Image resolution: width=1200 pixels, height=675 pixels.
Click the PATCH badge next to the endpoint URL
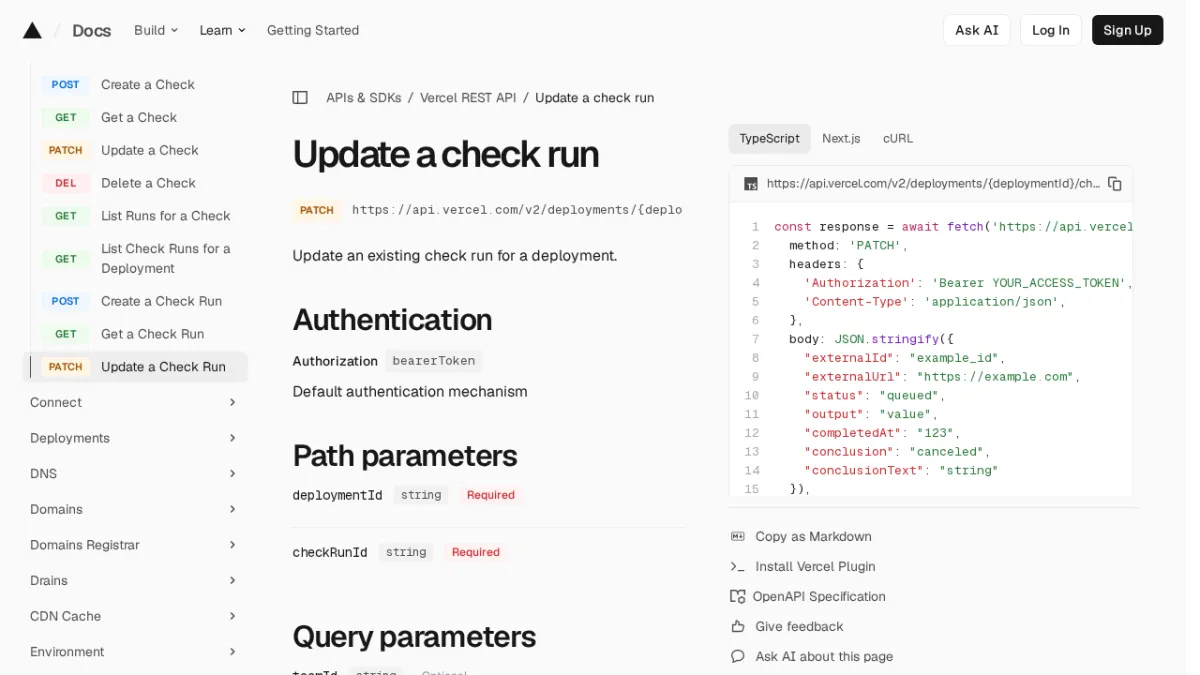click(317, 210)
